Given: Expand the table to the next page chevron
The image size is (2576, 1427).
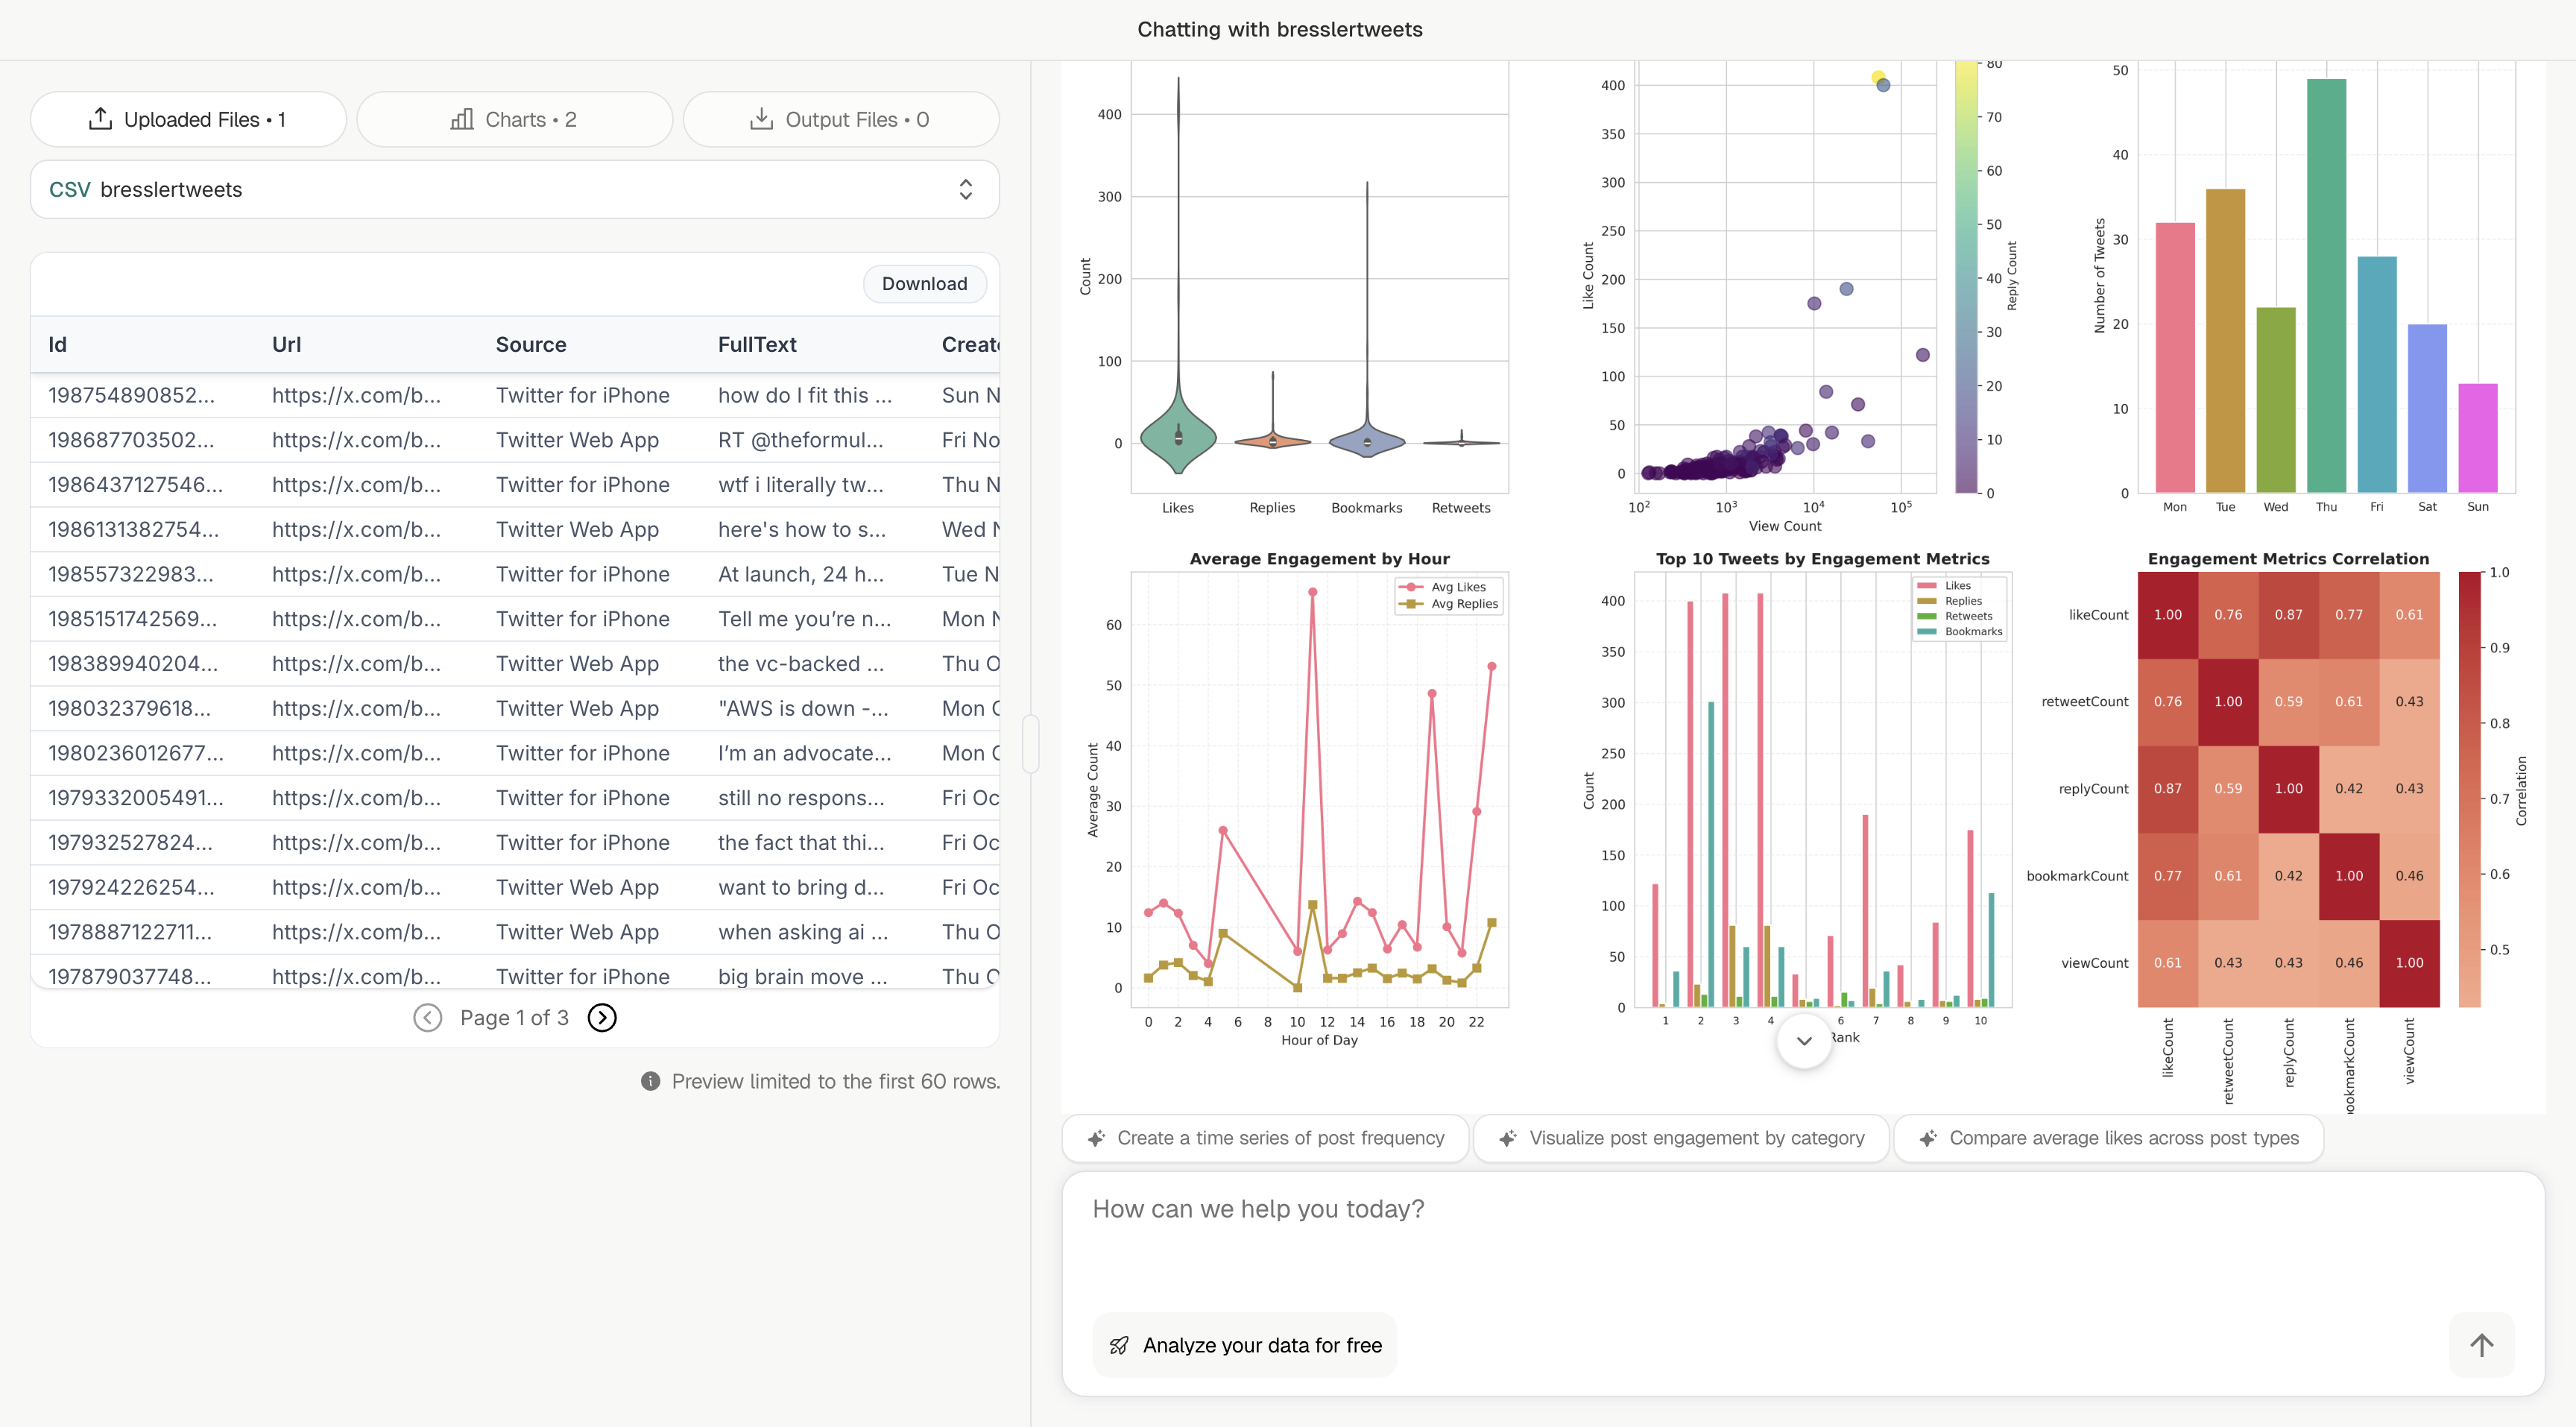Looking at the screenshot, I should [602, 1017].
